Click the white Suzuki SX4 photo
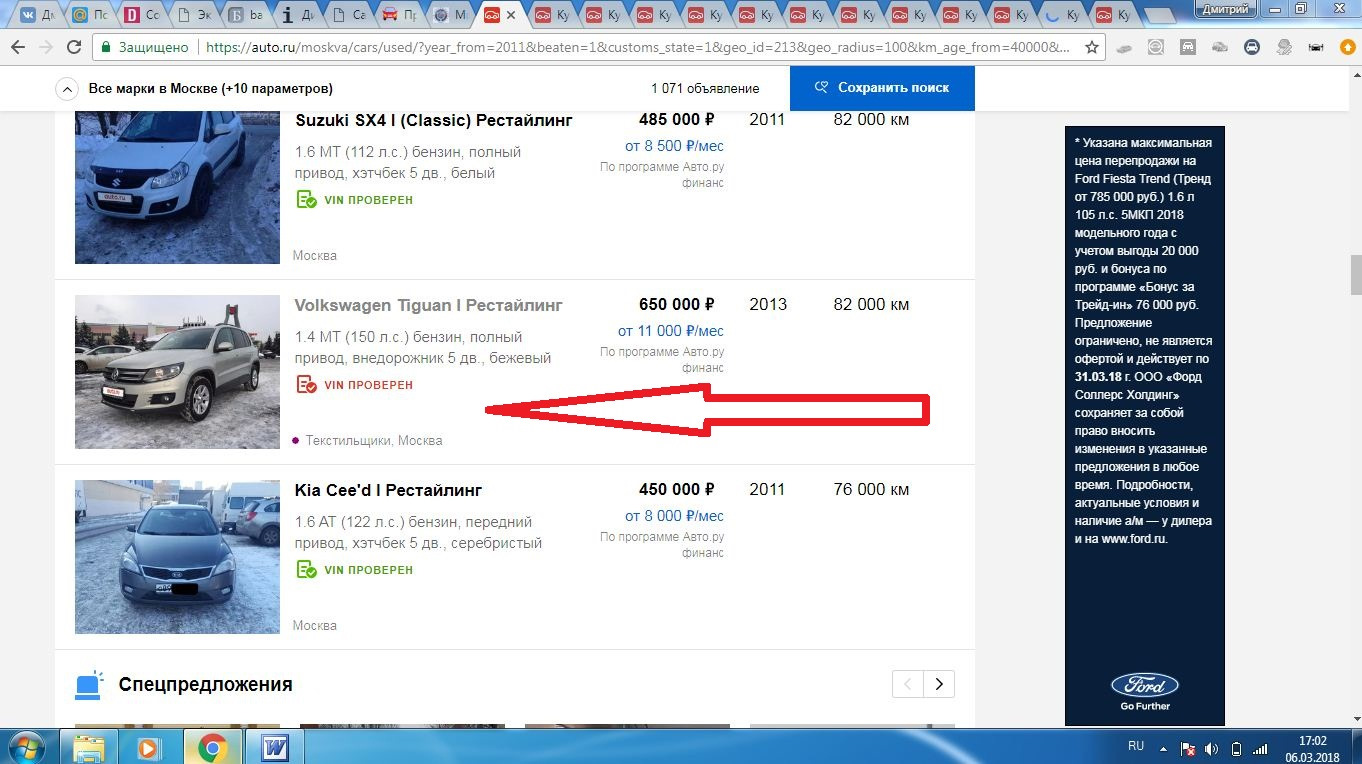Viewport: 1362px width, 764px height. tap(177, 187)
